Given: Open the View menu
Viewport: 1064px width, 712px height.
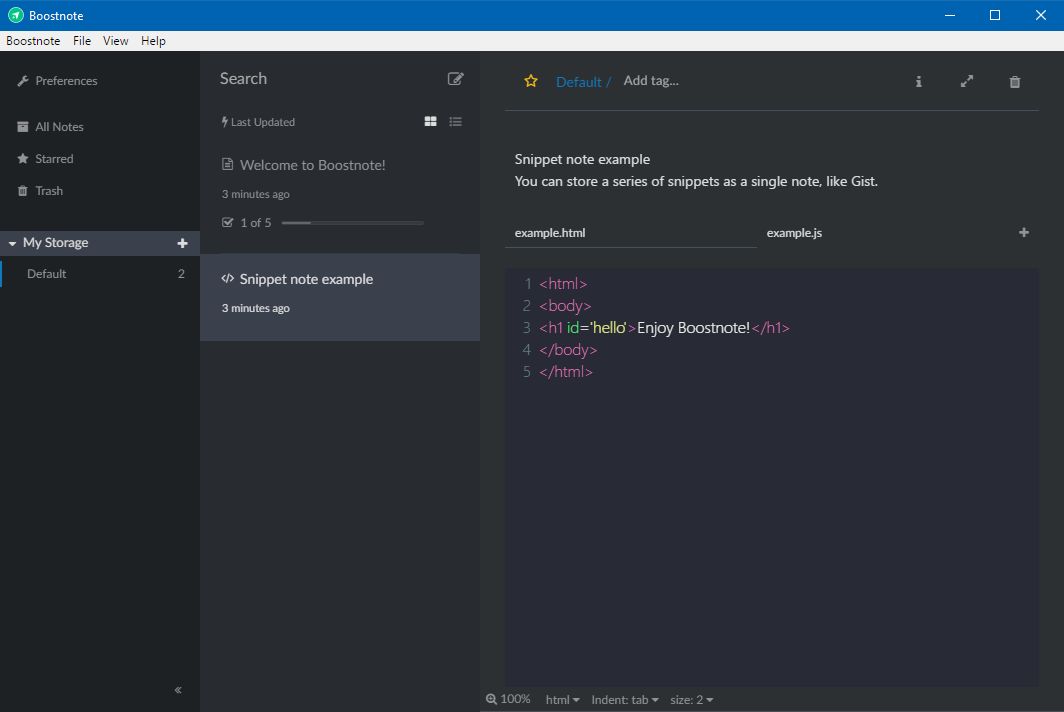Looking at the screenshot, I should tap(115, 41).
